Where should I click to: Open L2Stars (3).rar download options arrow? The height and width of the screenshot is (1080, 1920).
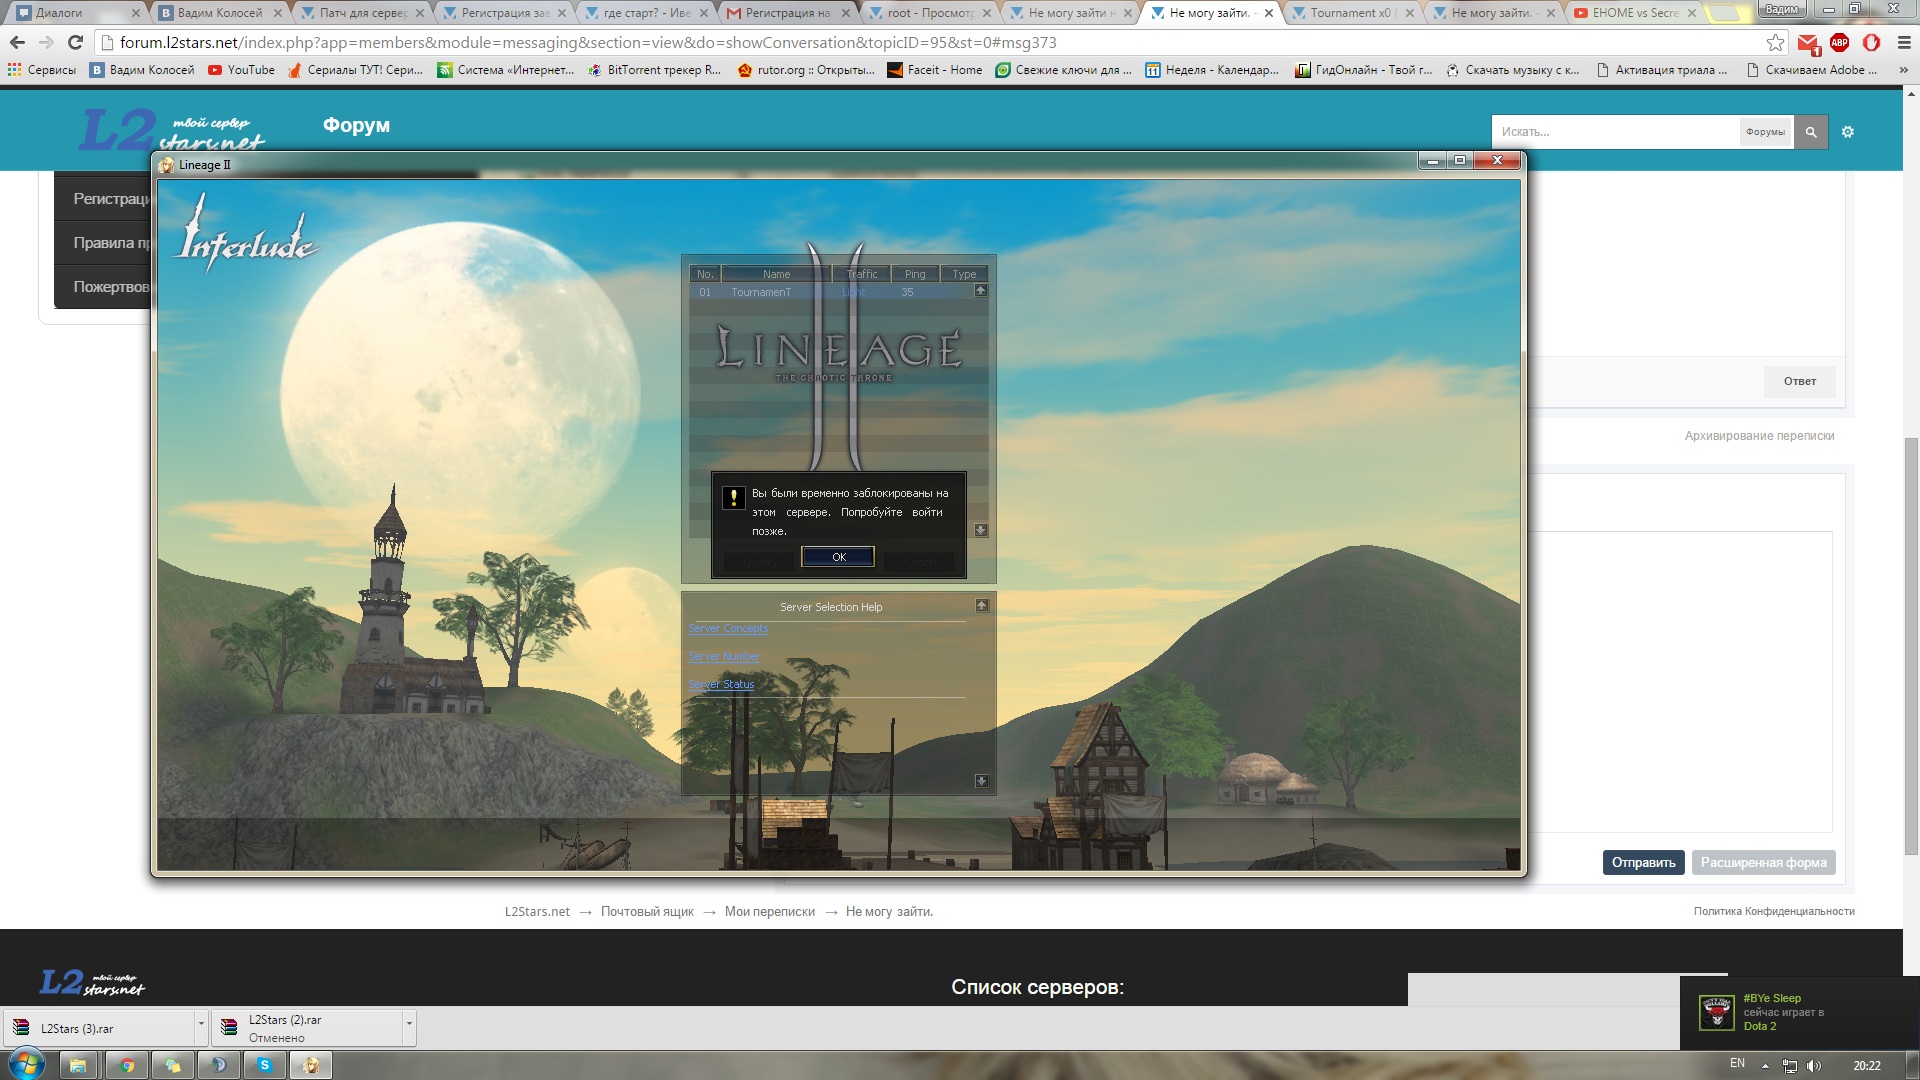[x=201, y=1026]
